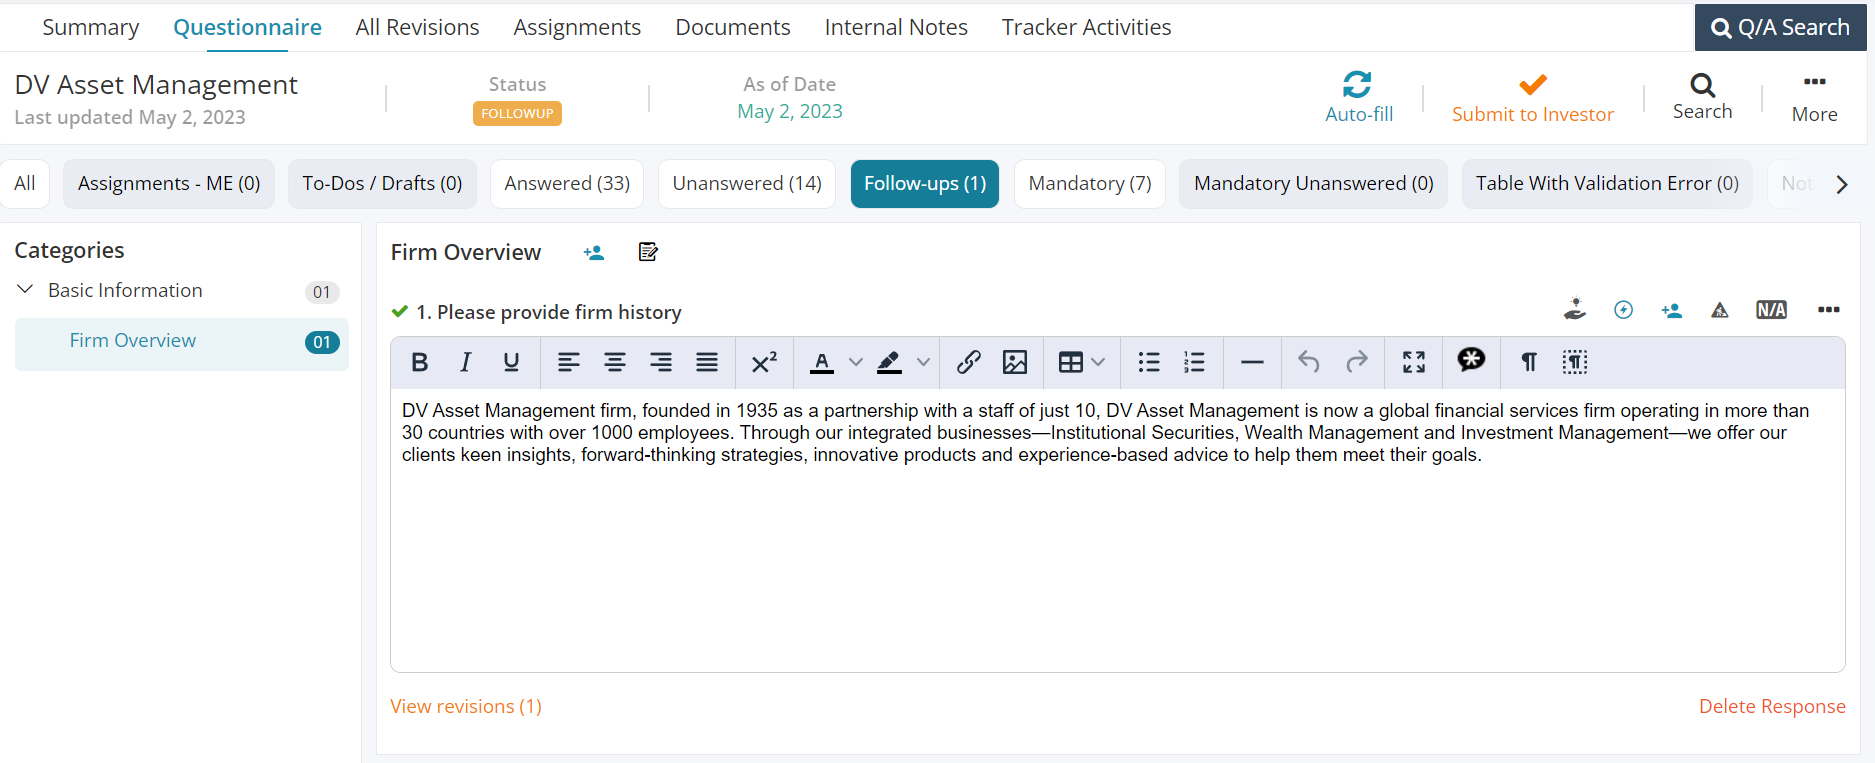Screen dimensions: 1875x763
Task: Click the Delete Response link
Action: pyautogui.click(x=1772, y=706)
